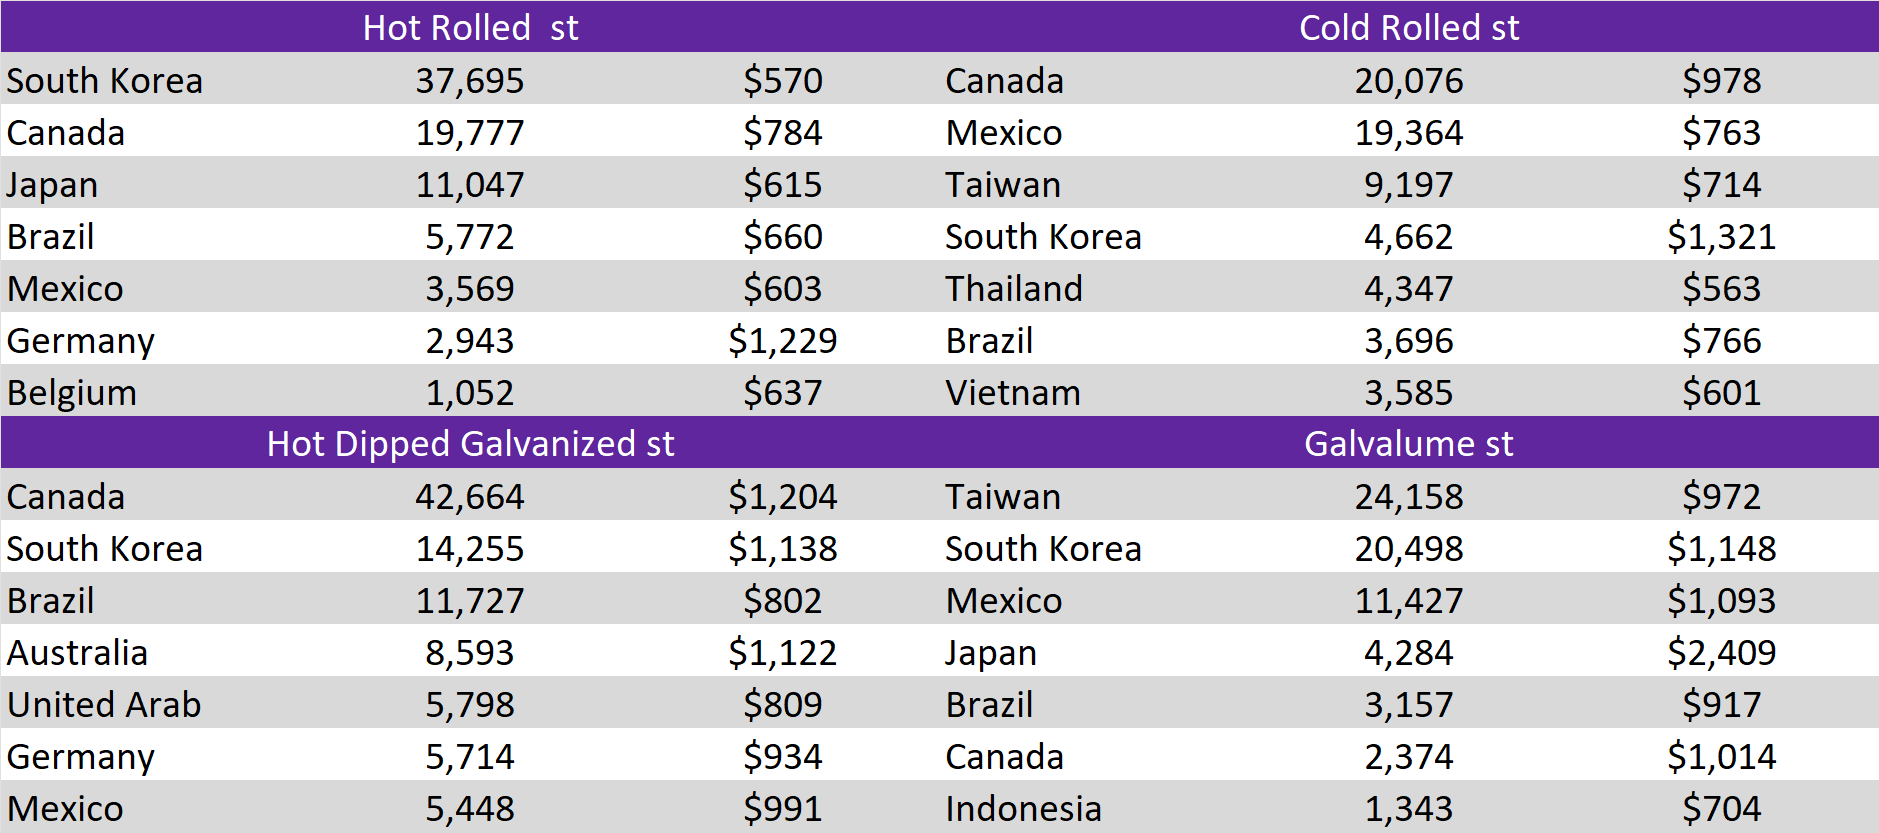
Task: Click the 20,076 volume cell
Action: (x=1408, y=80)
